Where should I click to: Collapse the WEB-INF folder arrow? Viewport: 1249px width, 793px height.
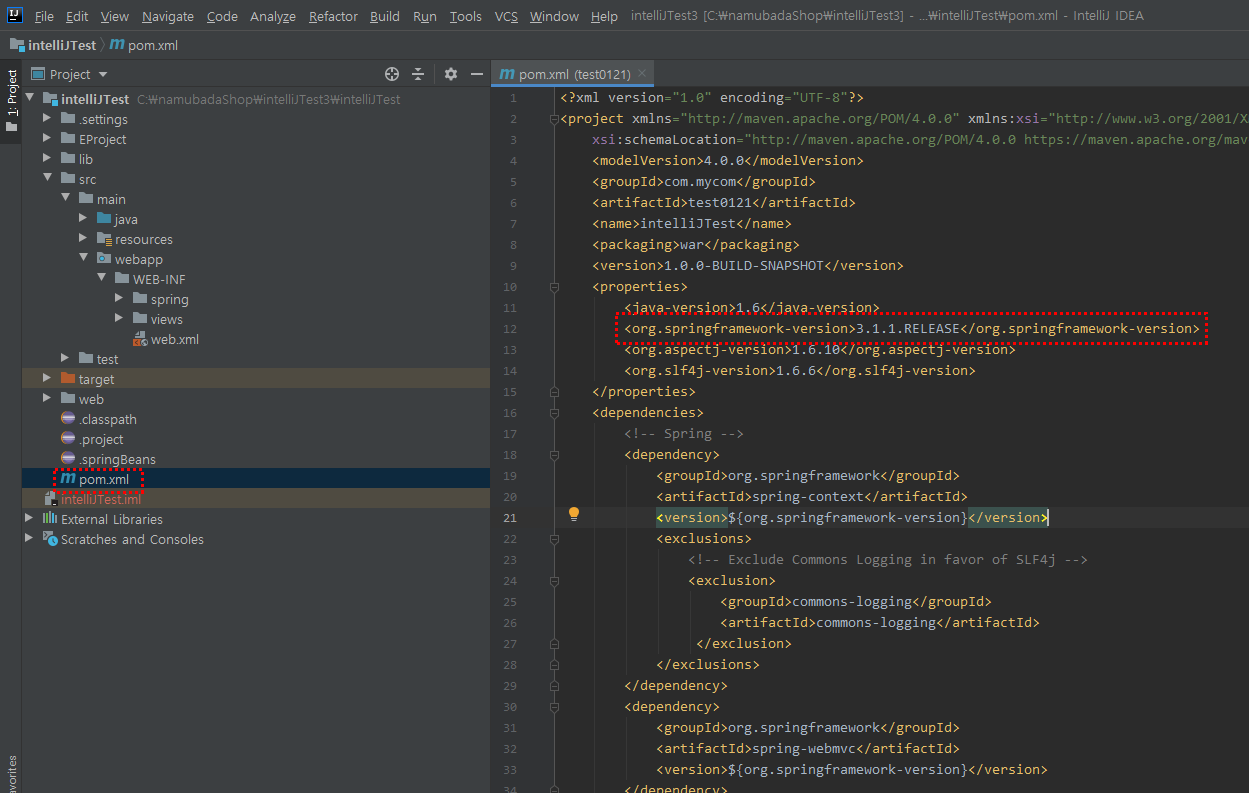[102, 279]
